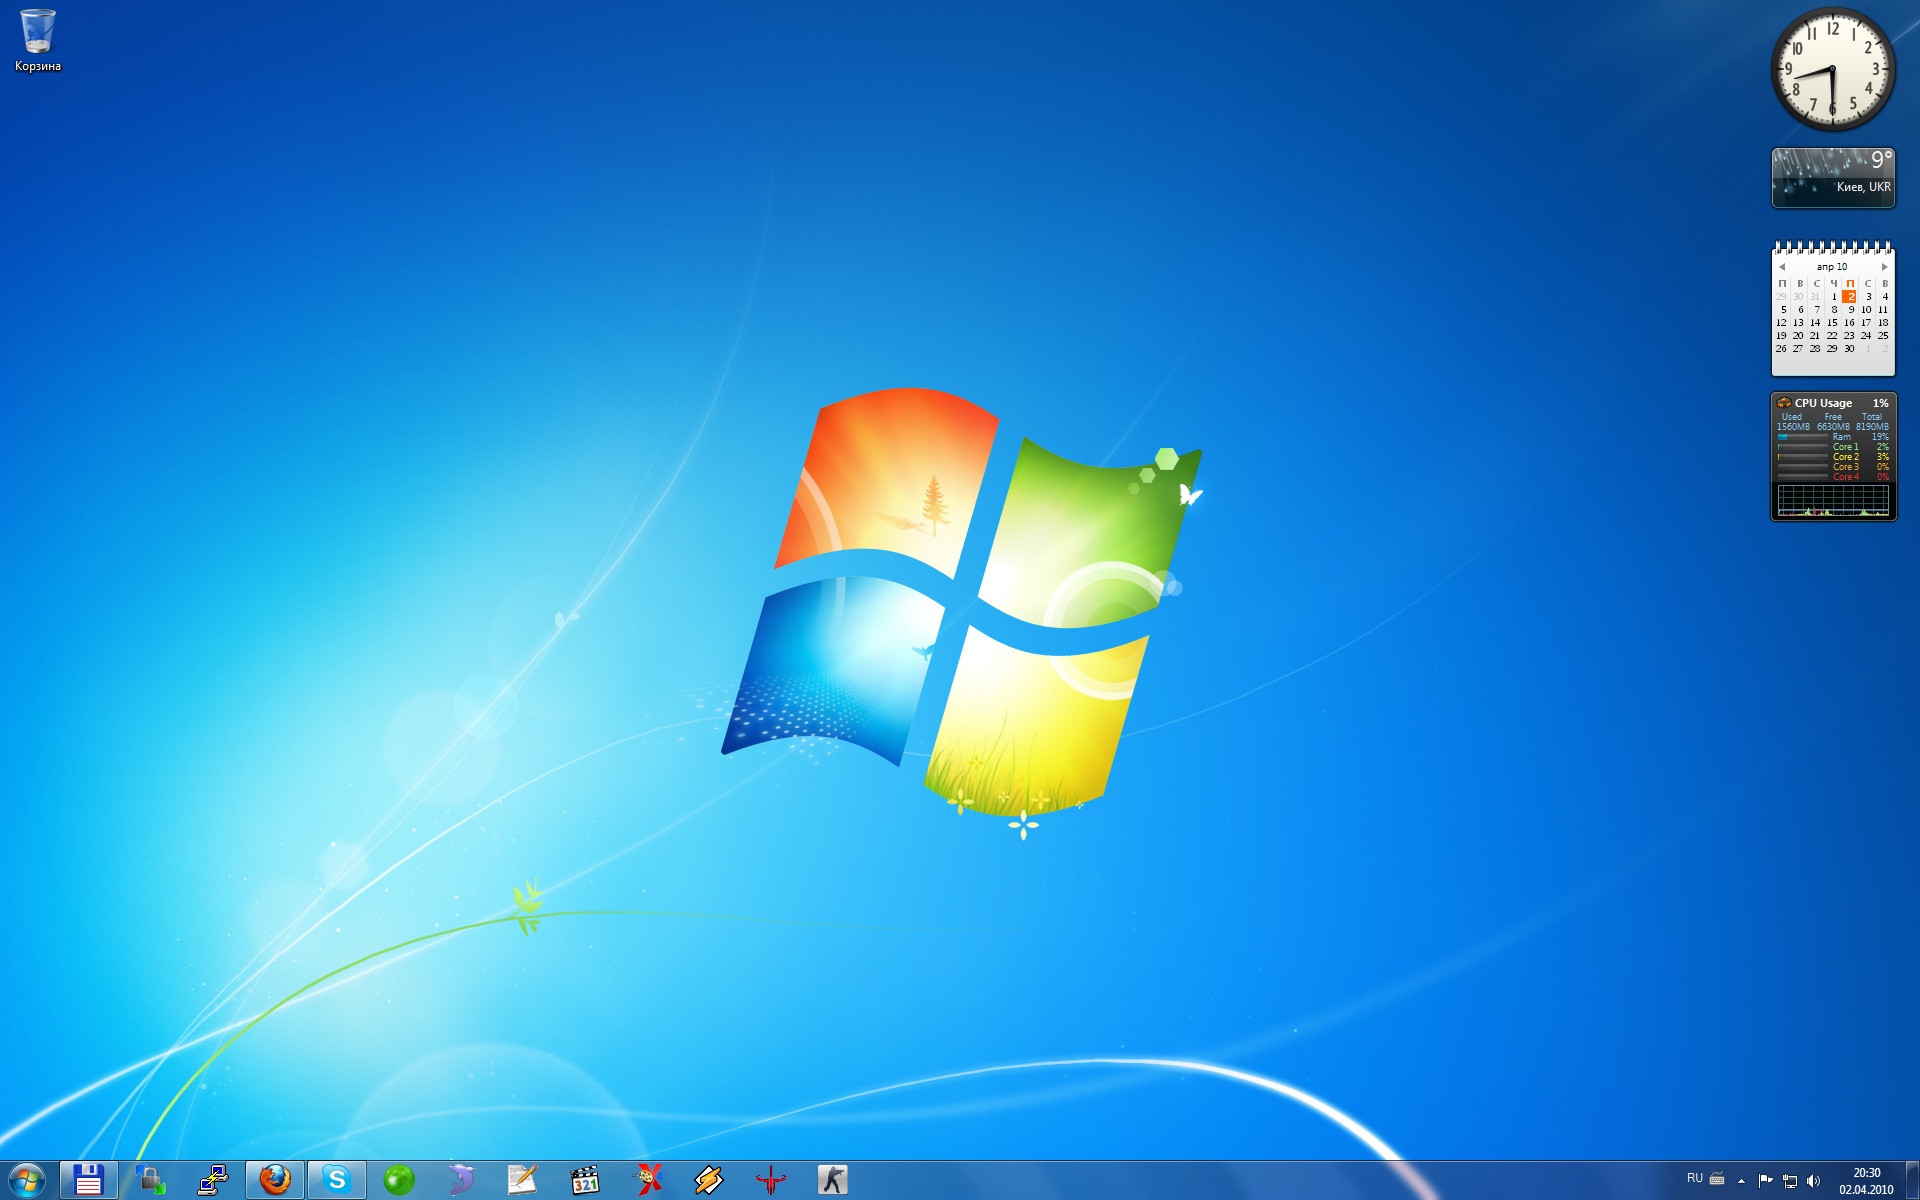Open the Quake III taskbar icon

tap(770, 1180)
